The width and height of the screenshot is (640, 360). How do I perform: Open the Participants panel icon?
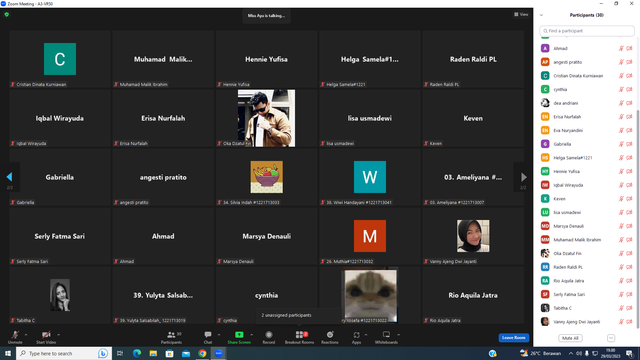pos(171,334)
